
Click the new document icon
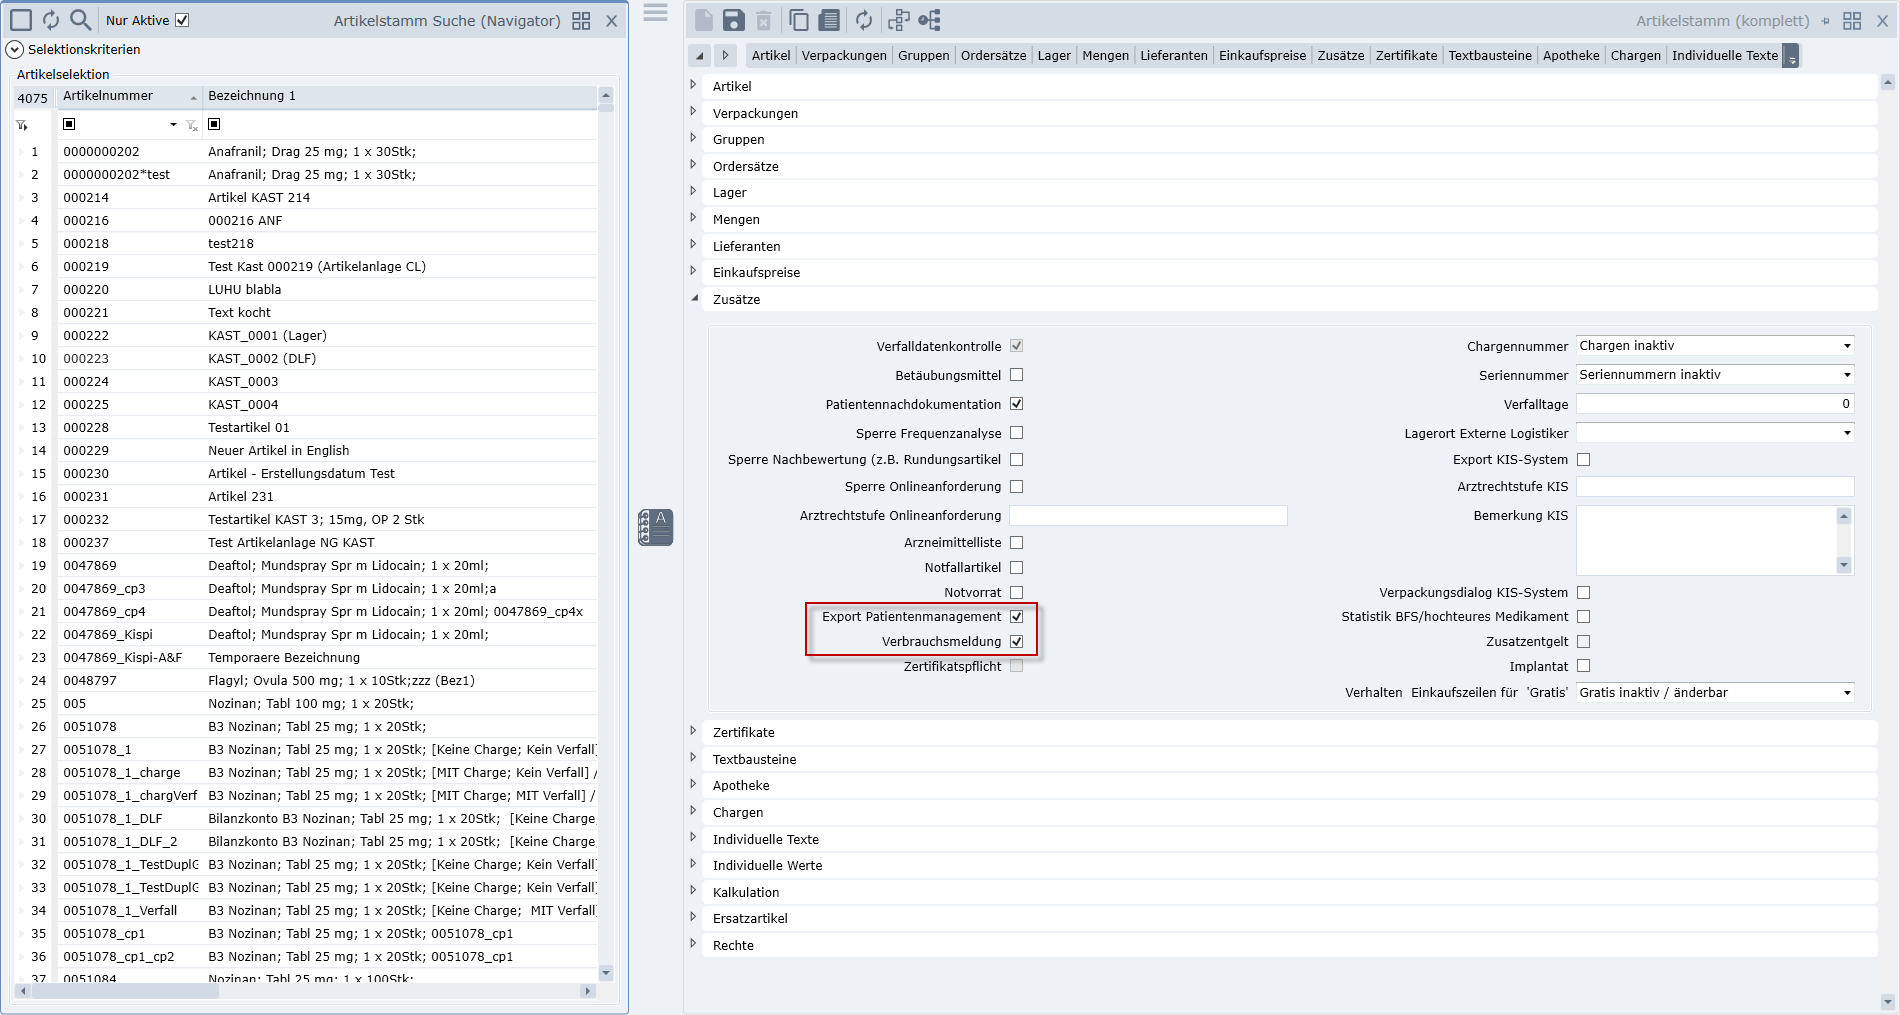704,20
